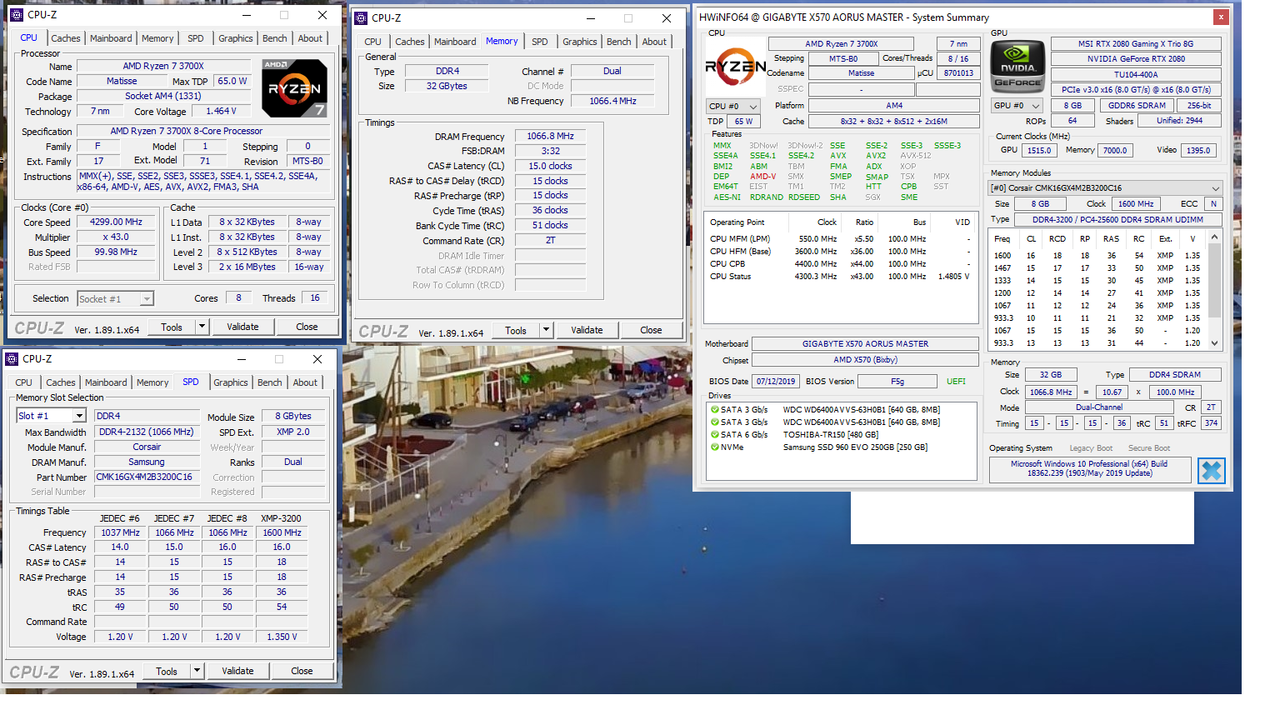This screenshot has width=1280, height=720.
Task: Click the blue X close icon in HWiNFO
Action: pos(1211,470)
